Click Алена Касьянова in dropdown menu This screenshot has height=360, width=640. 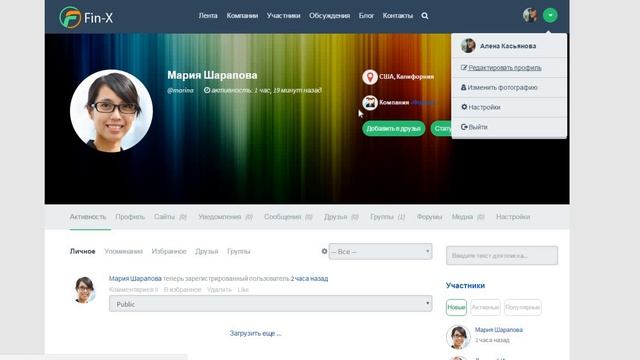point(509,46)
